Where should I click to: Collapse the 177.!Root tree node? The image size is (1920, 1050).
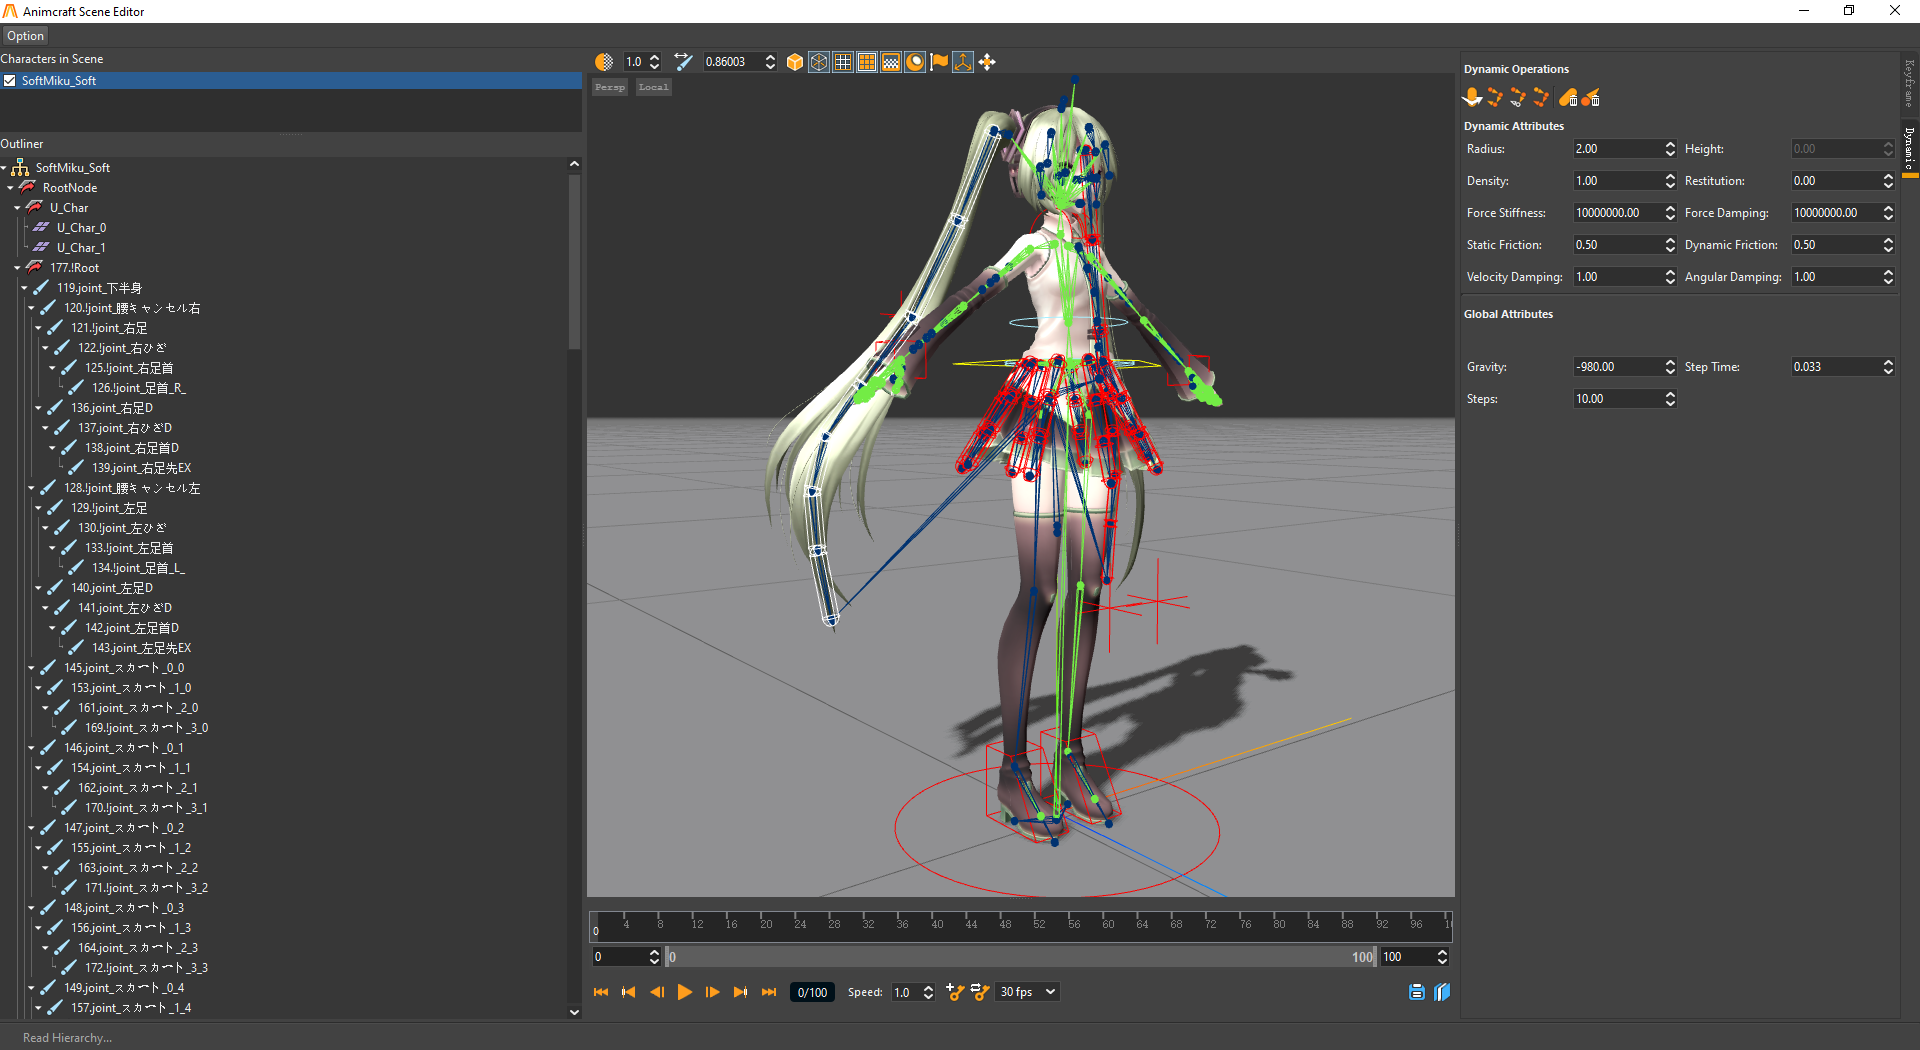click(18, 268)
